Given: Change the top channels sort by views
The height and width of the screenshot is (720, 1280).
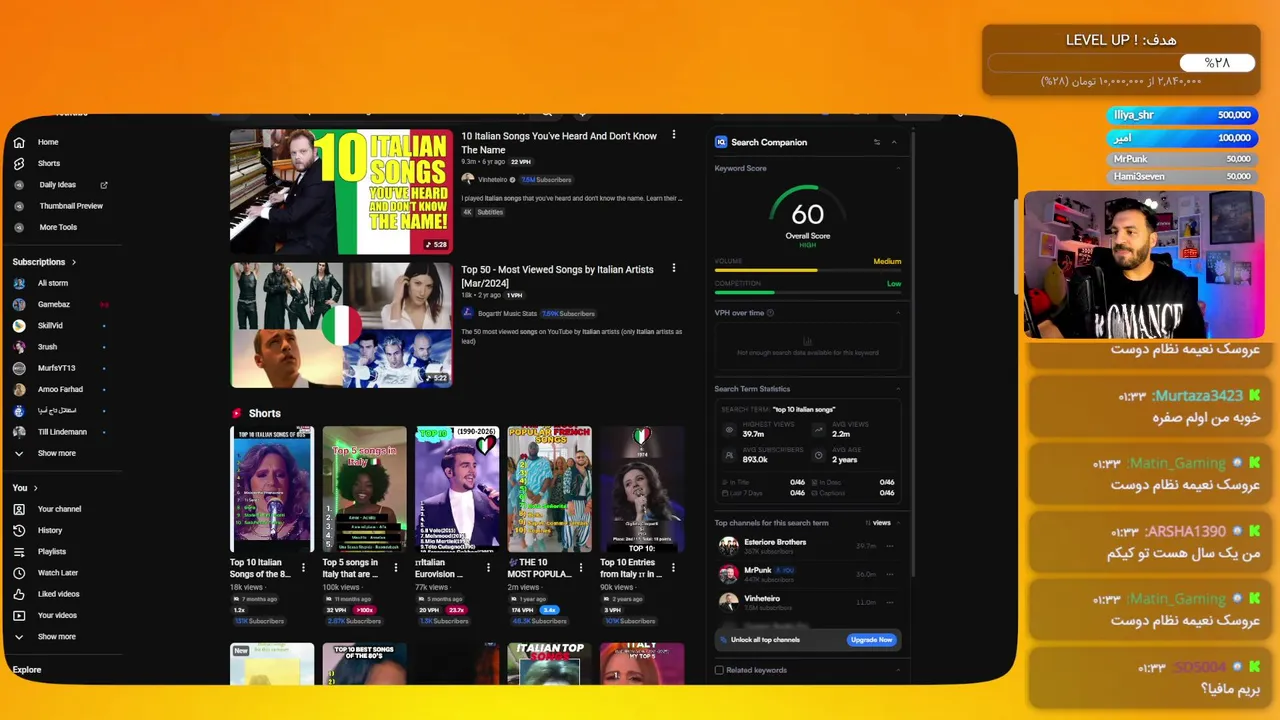Looking at the screenshot, I should 878,523.
